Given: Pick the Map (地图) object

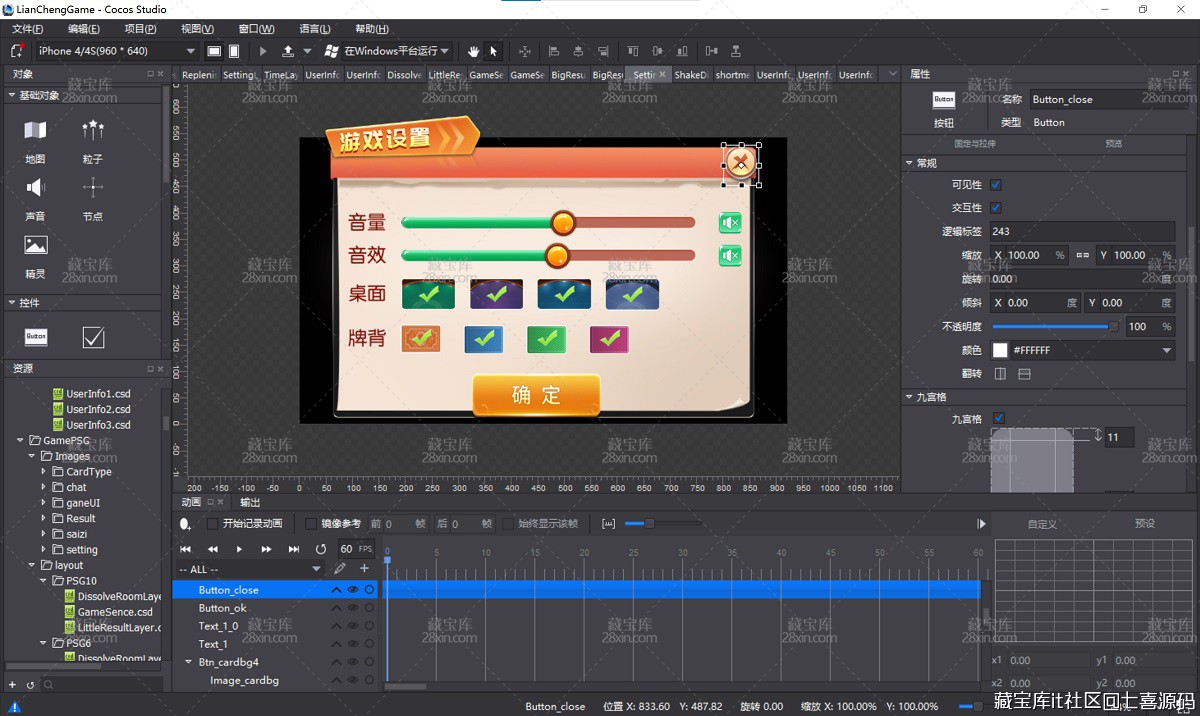Looking at the screenshot, I should [36, 131].
